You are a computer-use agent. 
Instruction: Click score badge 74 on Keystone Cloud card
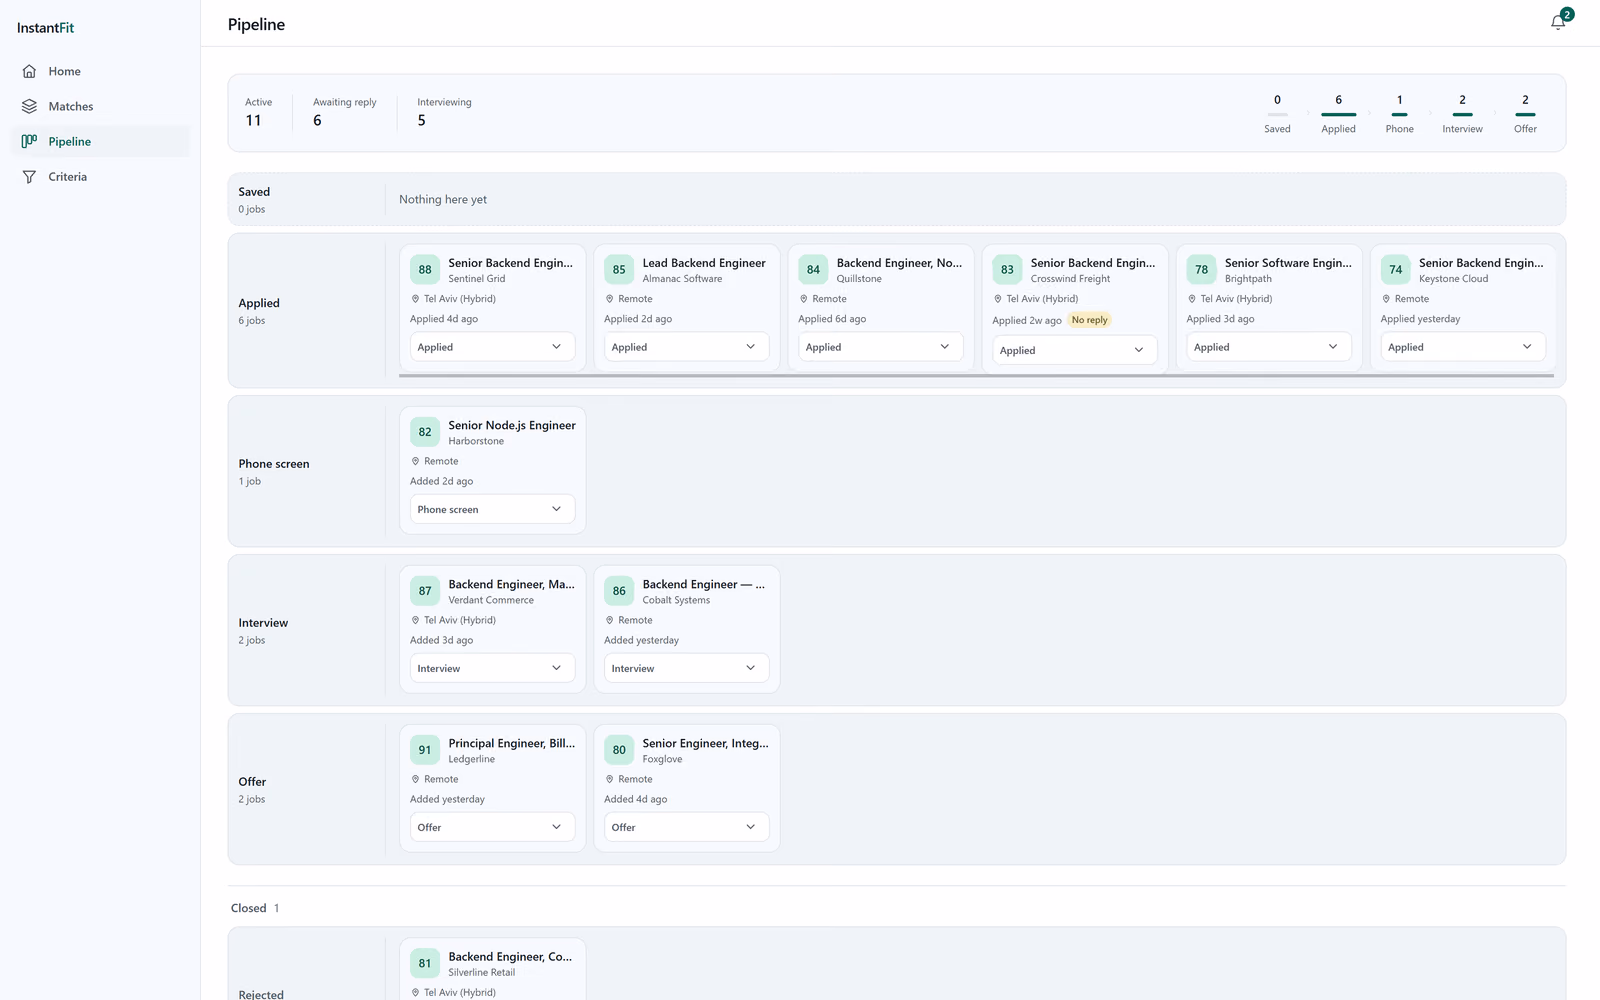click(1395, 270)
